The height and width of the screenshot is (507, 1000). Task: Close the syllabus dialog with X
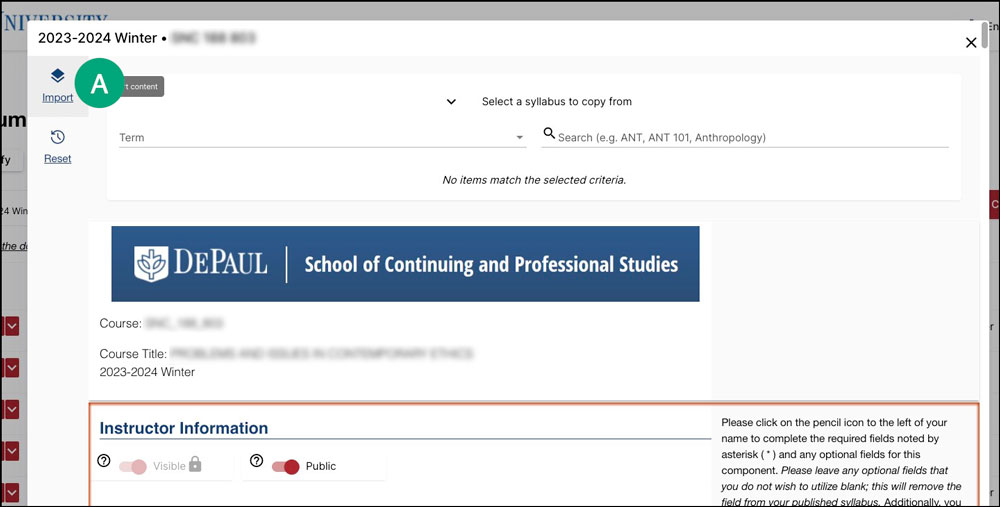971,43
